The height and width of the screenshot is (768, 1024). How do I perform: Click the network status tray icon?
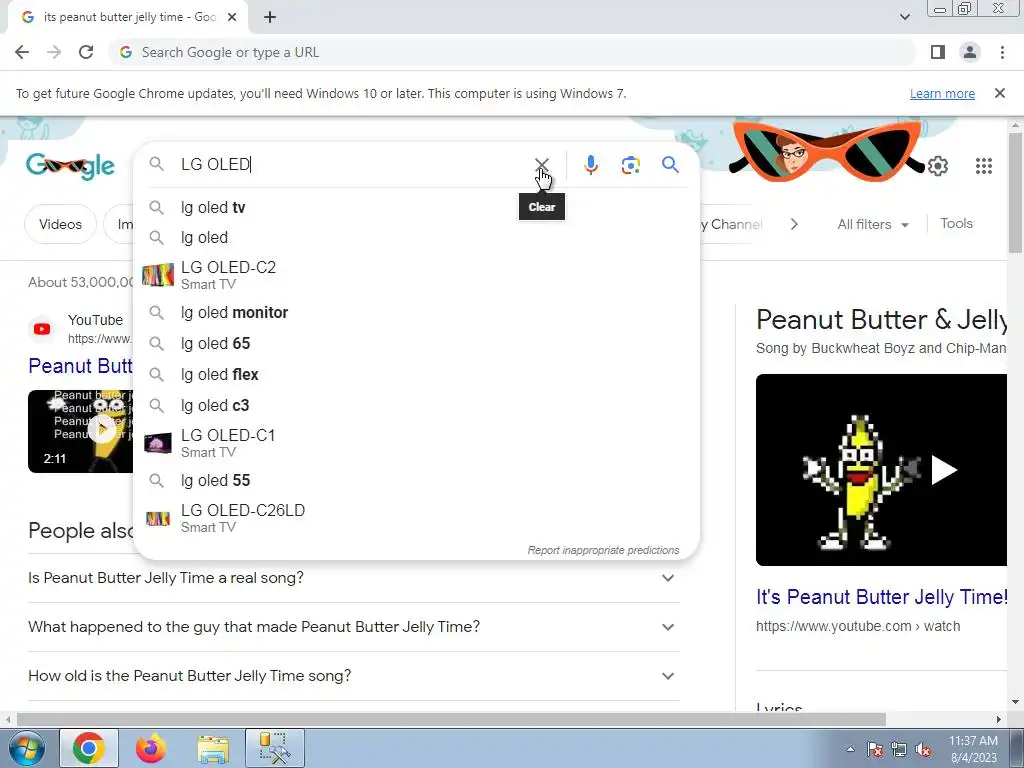pyautogui.click(x=899, y=750)
